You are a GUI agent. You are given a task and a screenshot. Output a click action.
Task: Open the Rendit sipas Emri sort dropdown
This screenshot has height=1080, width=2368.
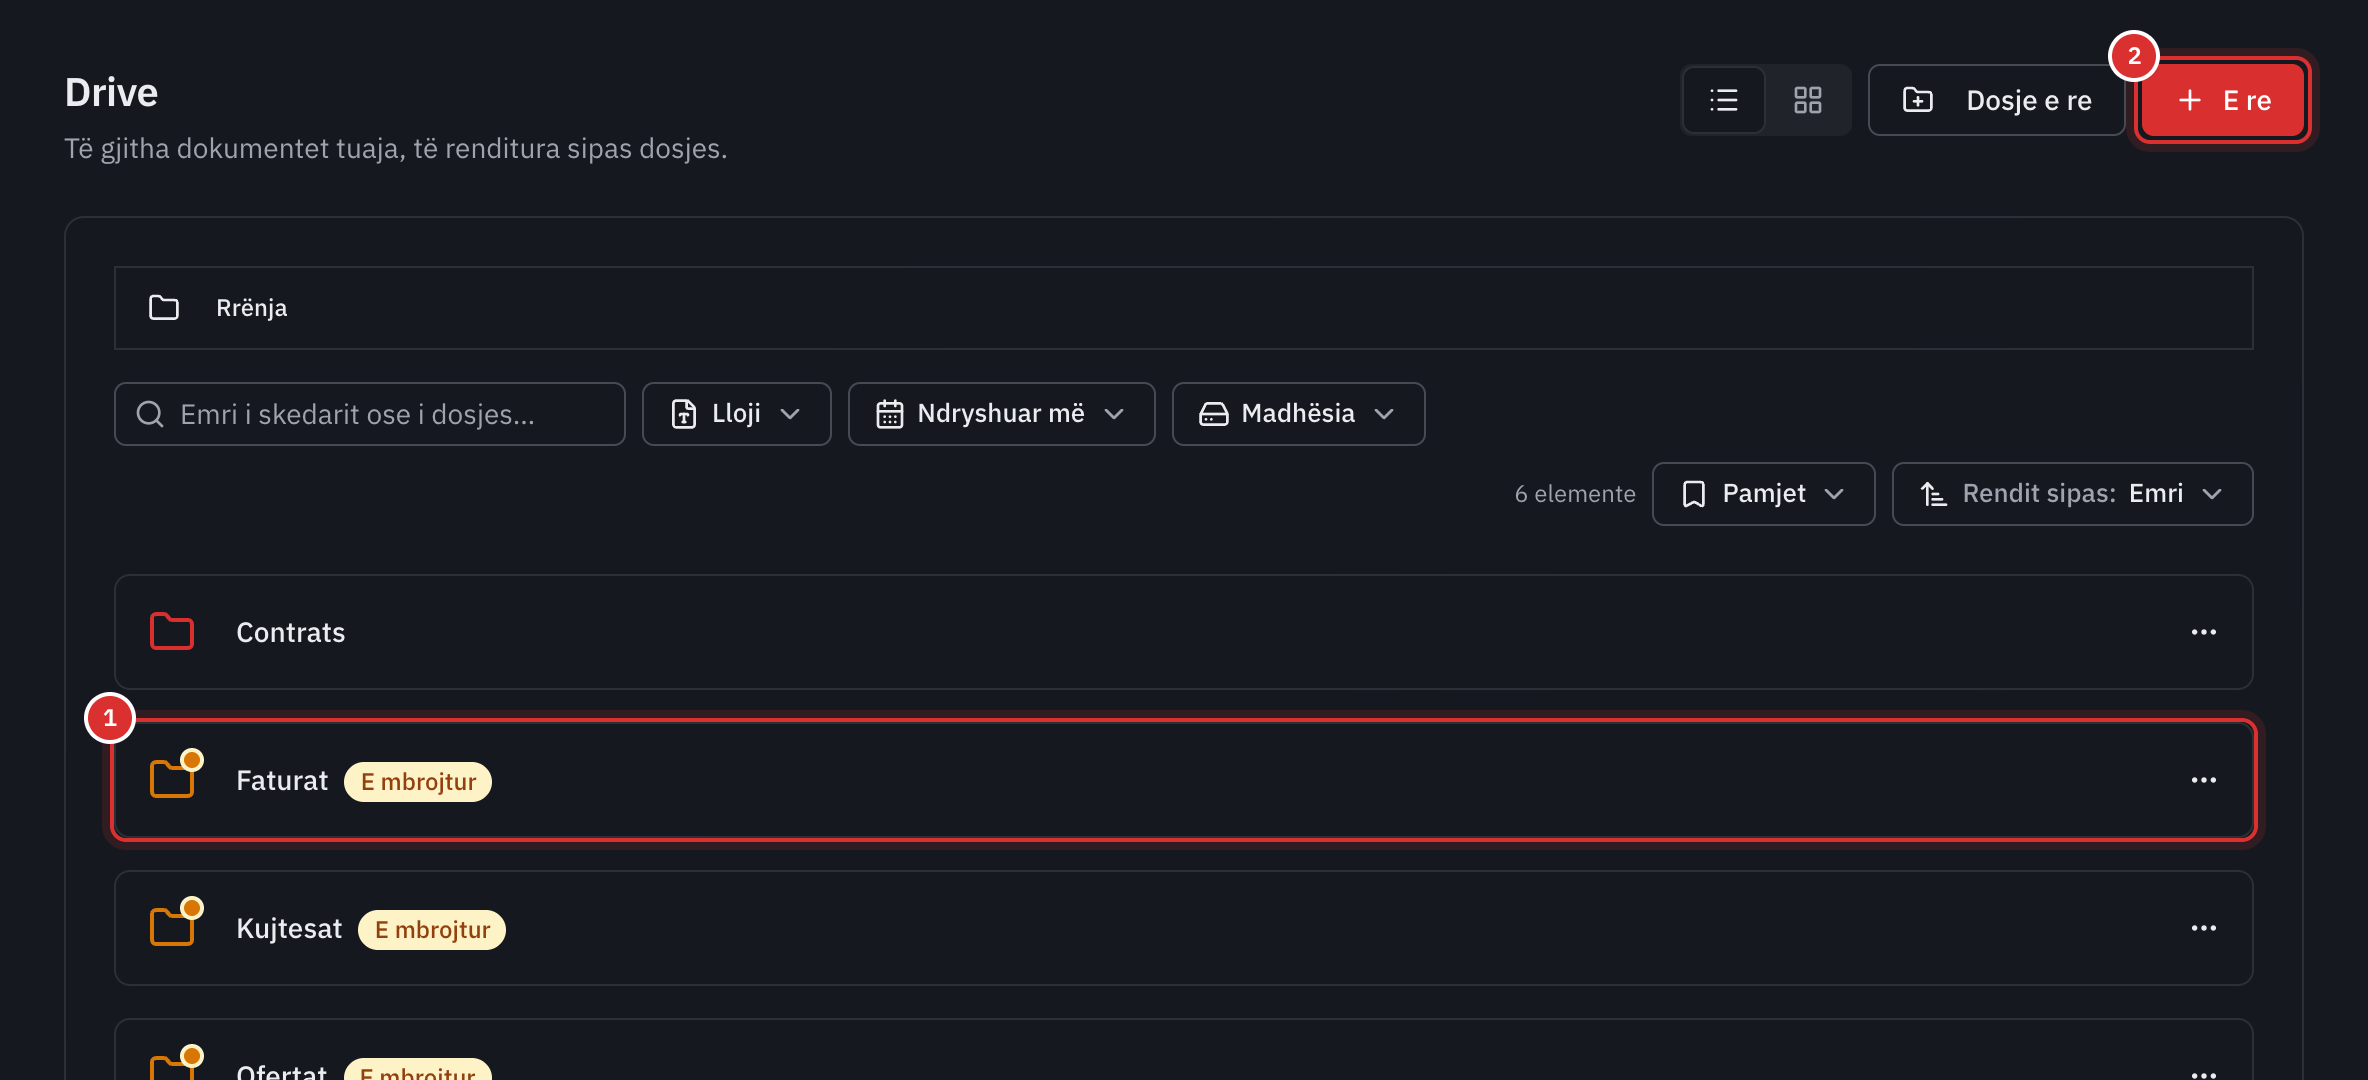2072,494
